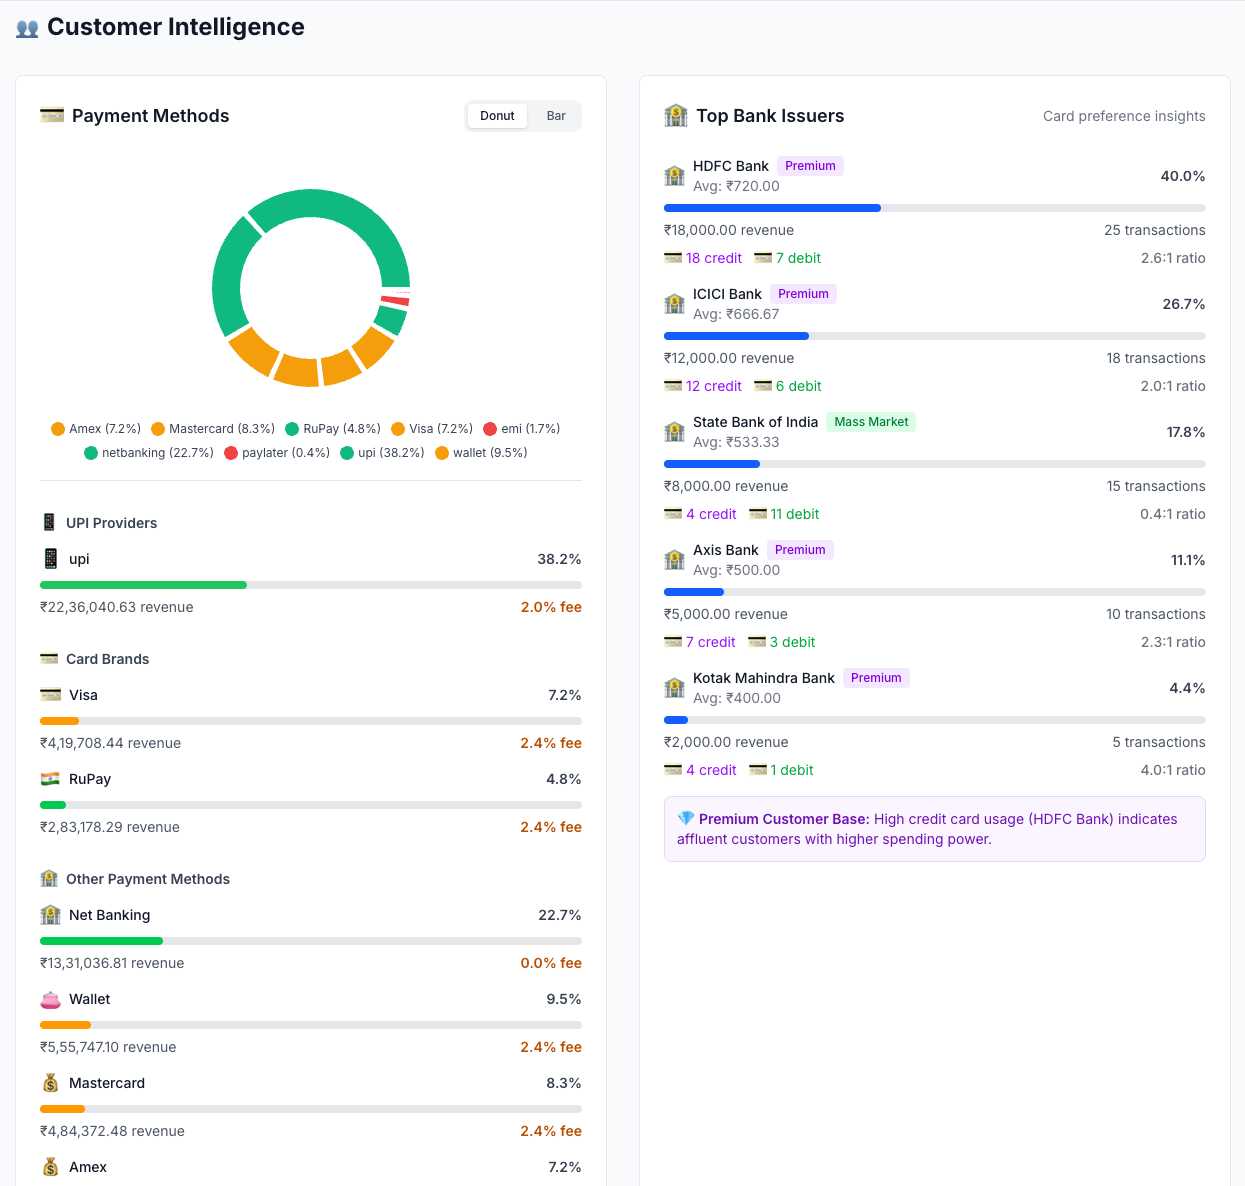Click the Visa card icon

point(51,694)
